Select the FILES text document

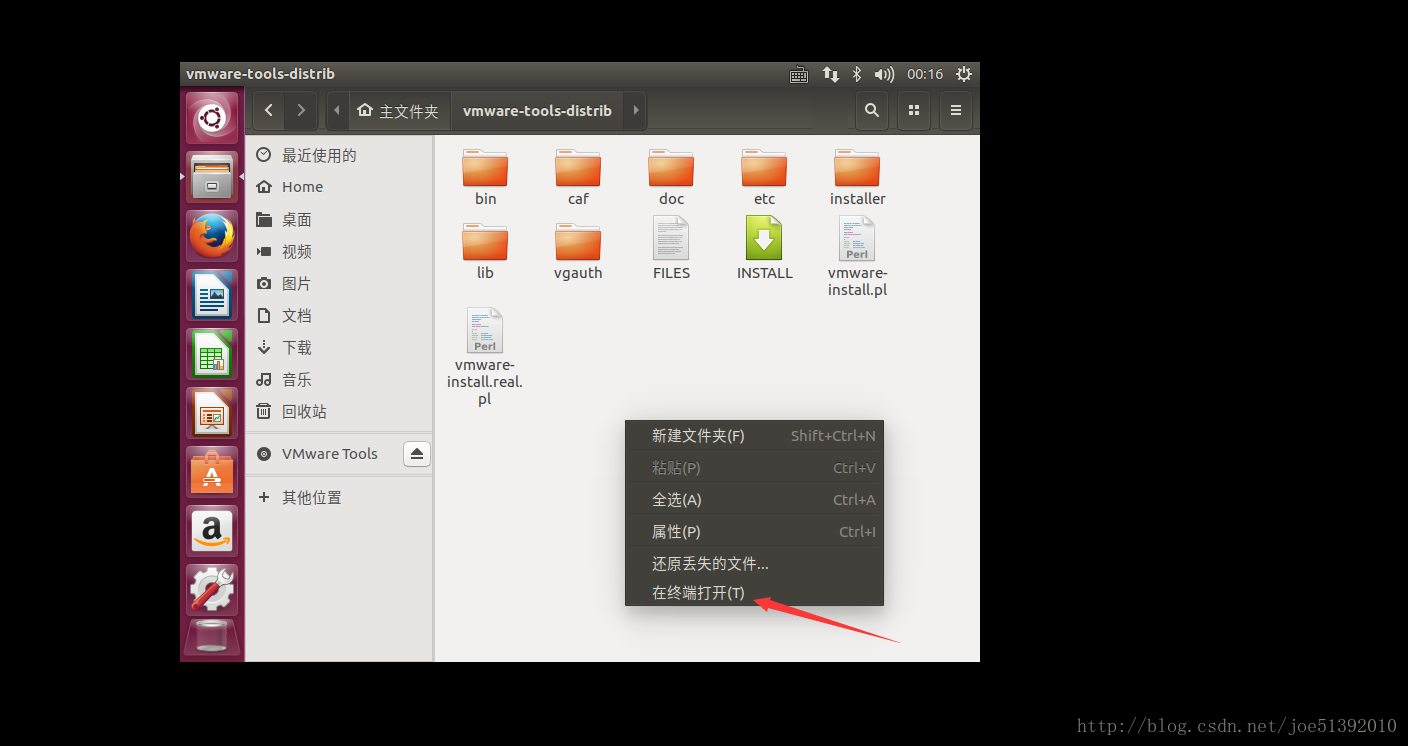click(x=671, y=250)
